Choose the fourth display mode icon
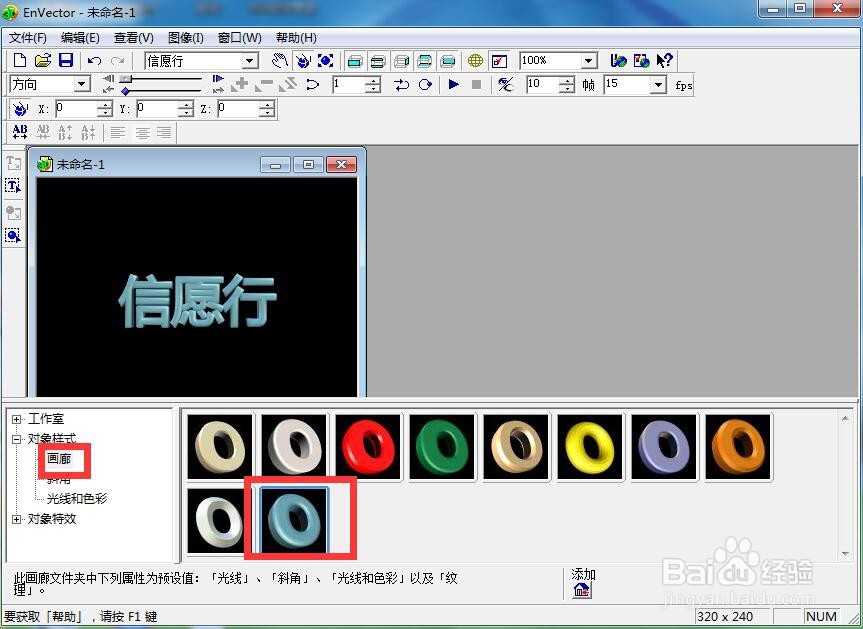The image size is (863, 629). (424, 61)
